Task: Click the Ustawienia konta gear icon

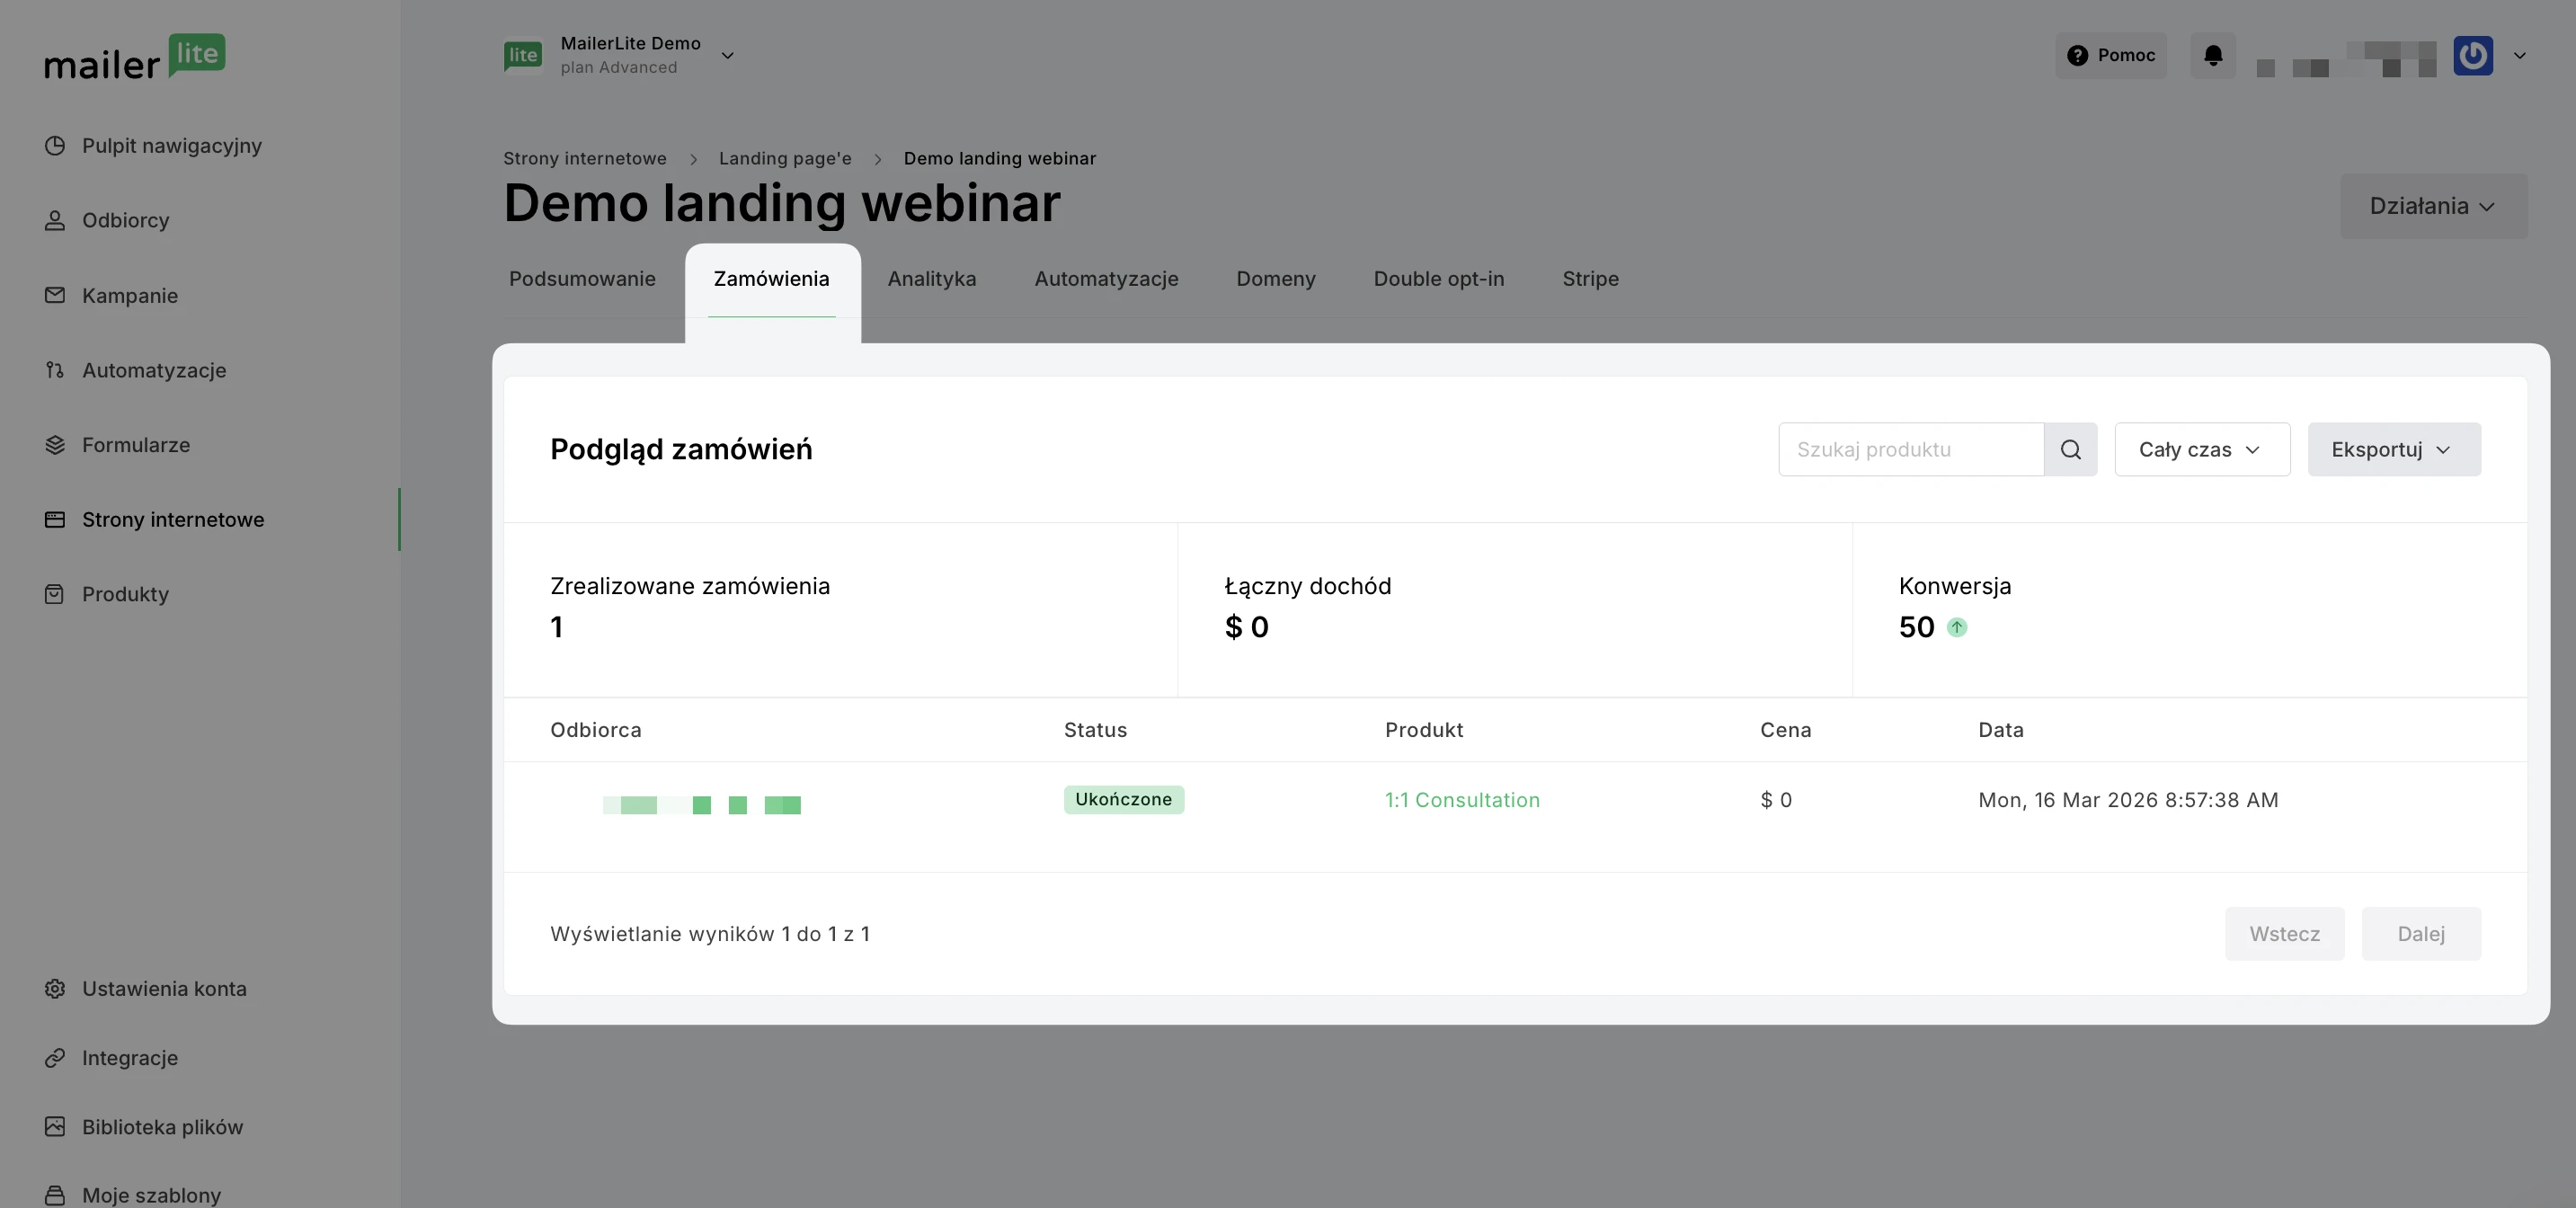Action: click(x=55, y=988)
